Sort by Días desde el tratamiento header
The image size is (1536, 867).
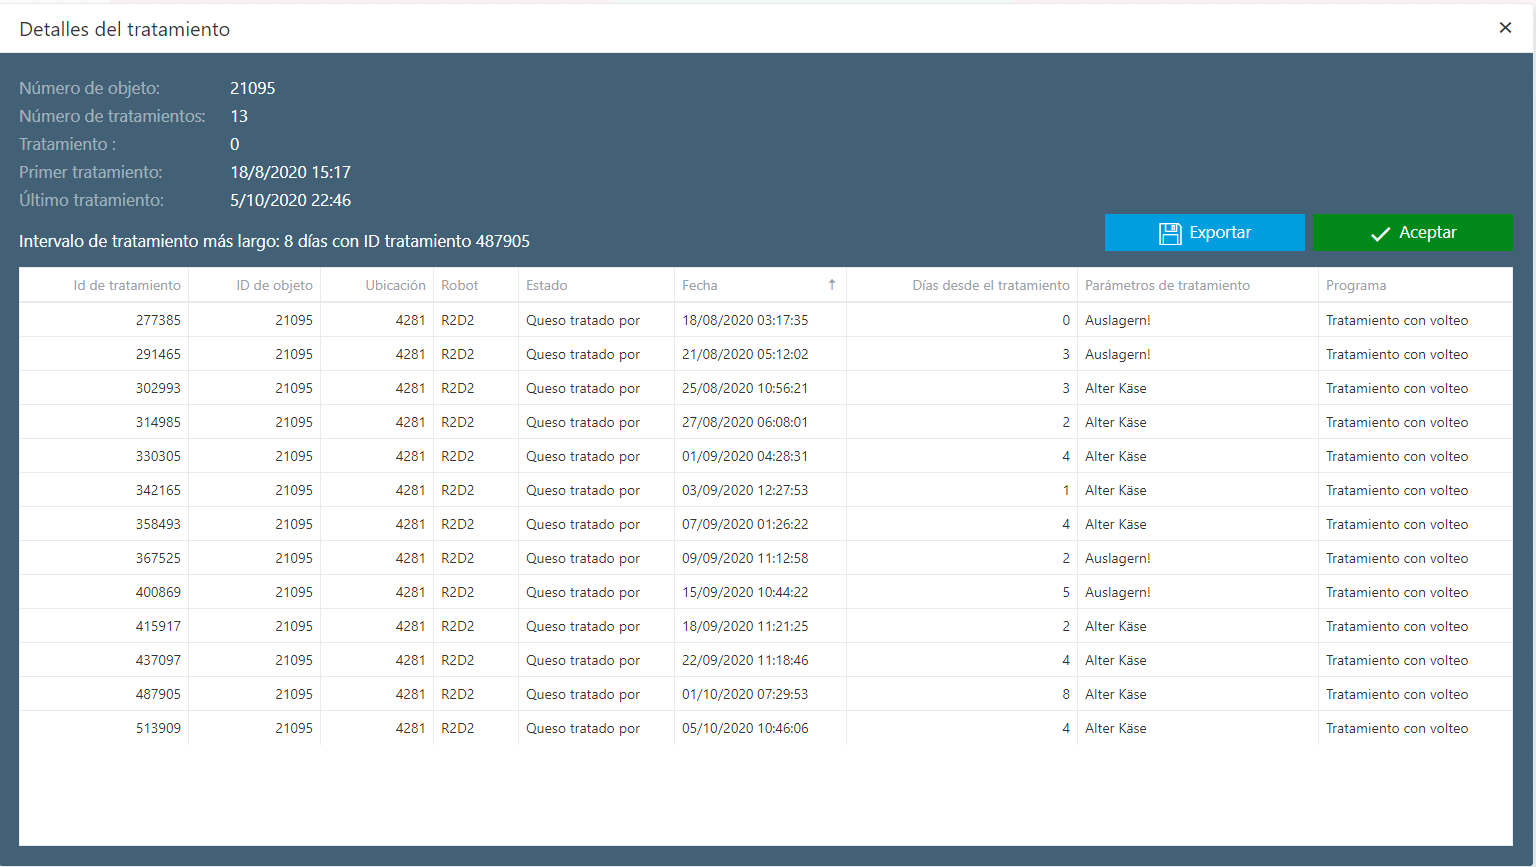(x=990, y=285)
